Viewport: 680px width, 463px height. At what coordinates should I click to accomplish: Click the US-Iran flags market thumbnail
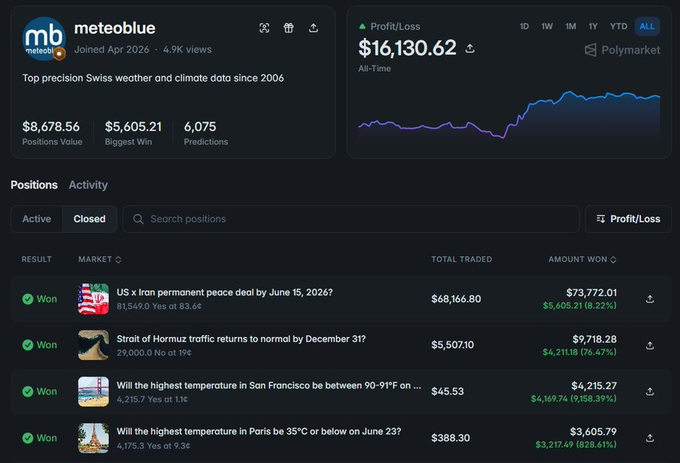coord(93,299)
